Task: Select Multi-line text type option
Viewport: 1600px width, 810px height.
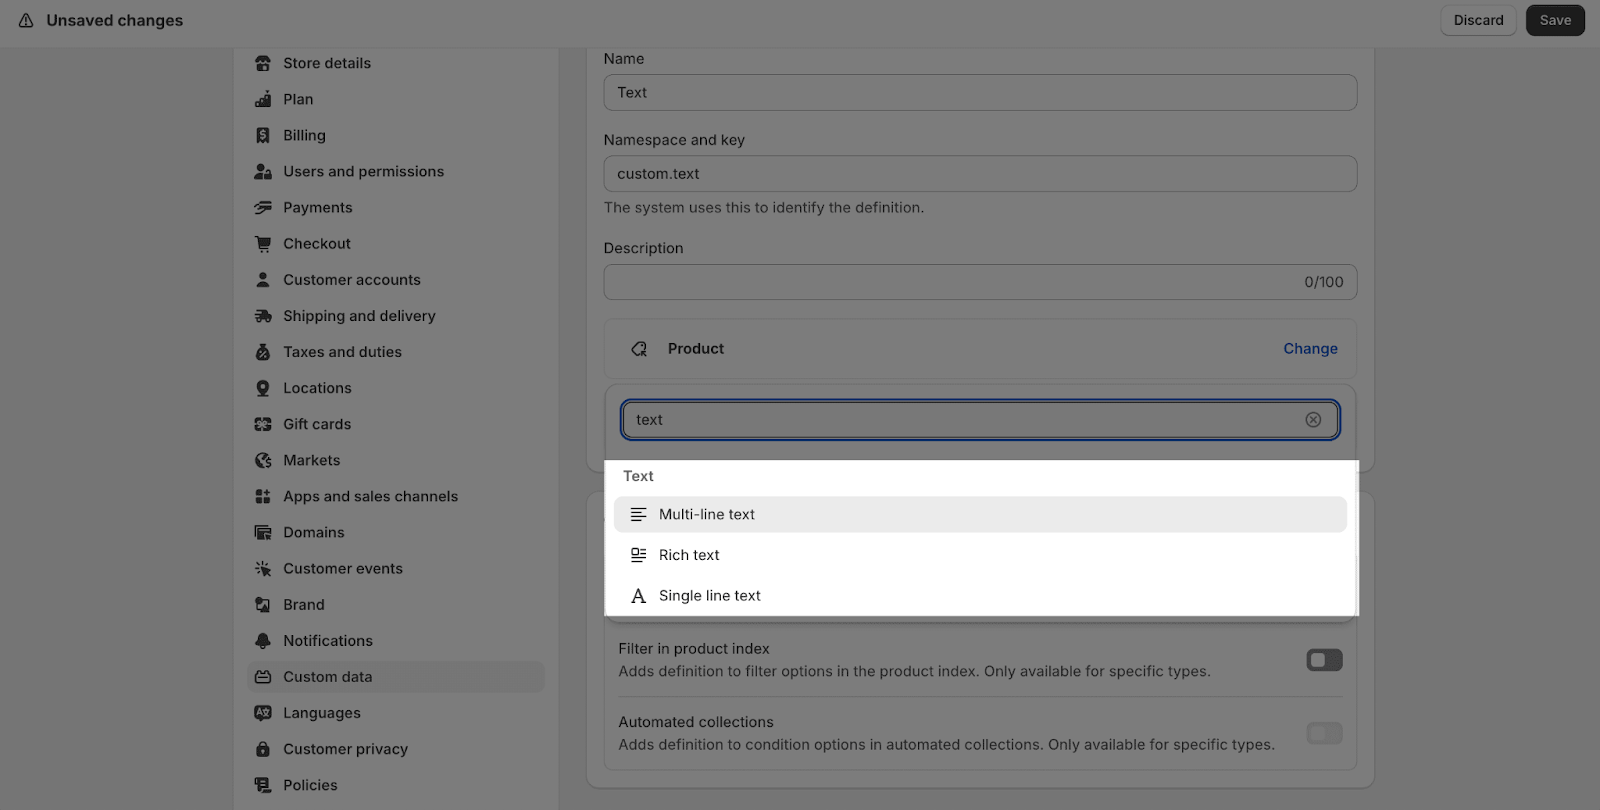Action: click(x=980, y=514)
